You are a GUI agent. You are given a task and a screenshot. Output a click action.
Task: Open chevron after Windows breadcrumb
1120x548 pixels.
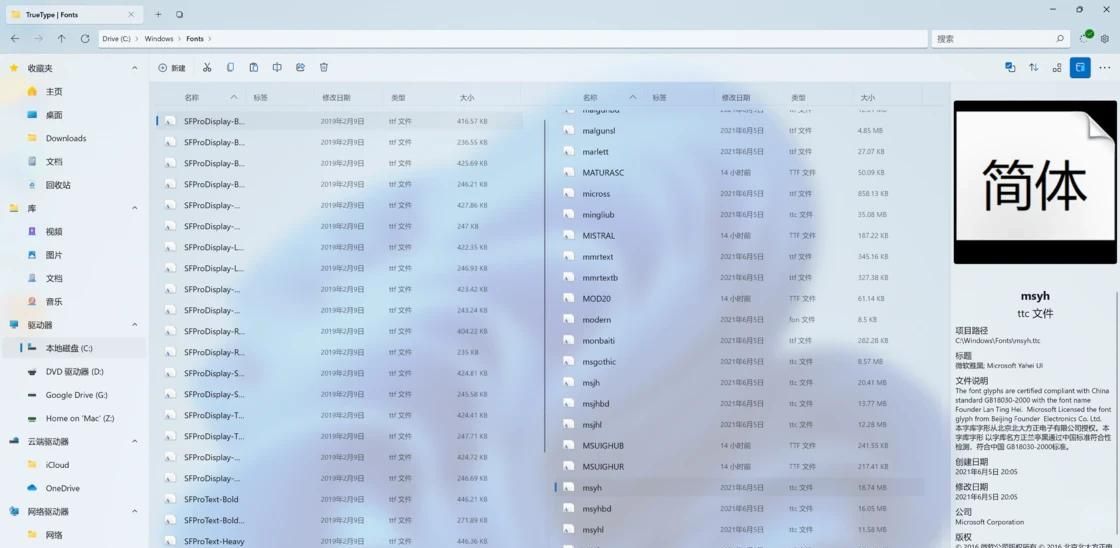coord(180,39)
